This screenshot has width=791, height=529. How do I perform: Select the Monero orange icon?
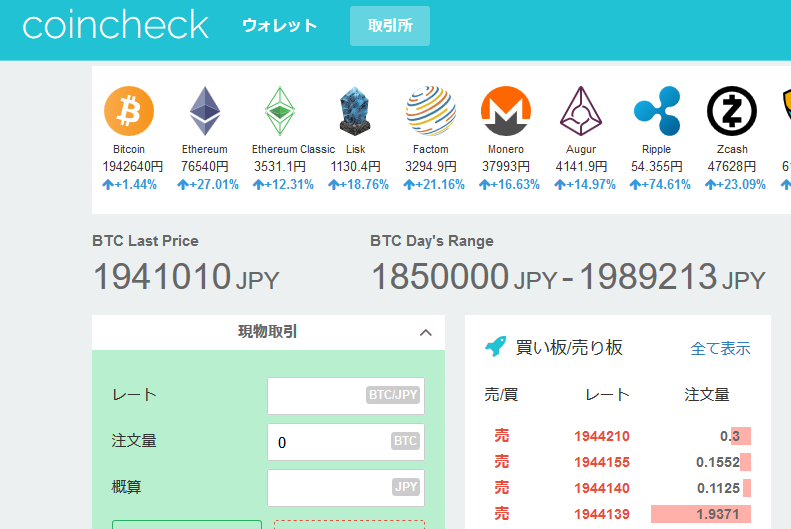pos(506,111)
